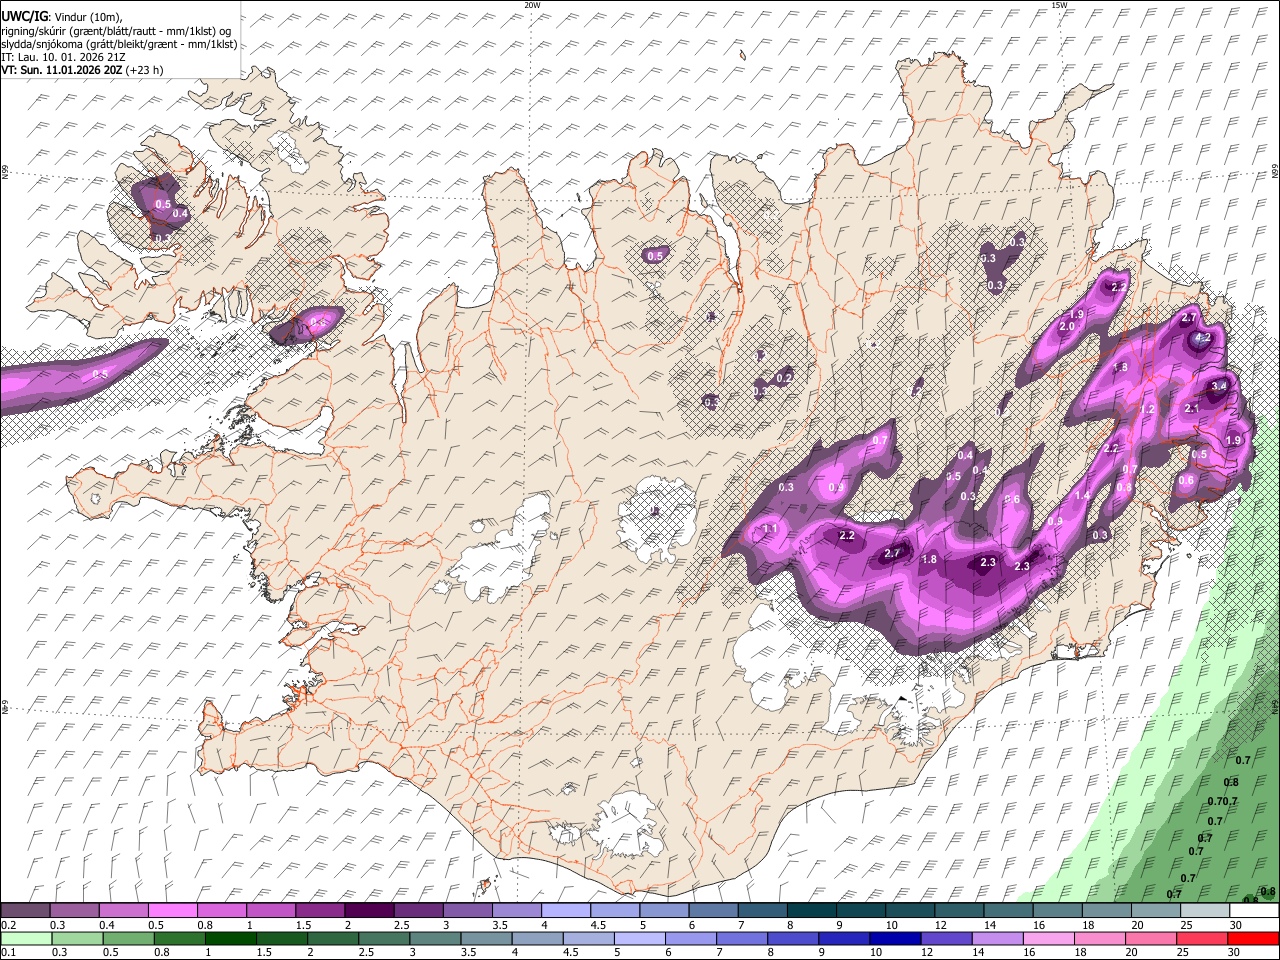Click the 'UWC/IG: Vindur (10m)' title line
Image resolution: width=1280 pixels, height=960 pixels.
(x=63, y=16)
